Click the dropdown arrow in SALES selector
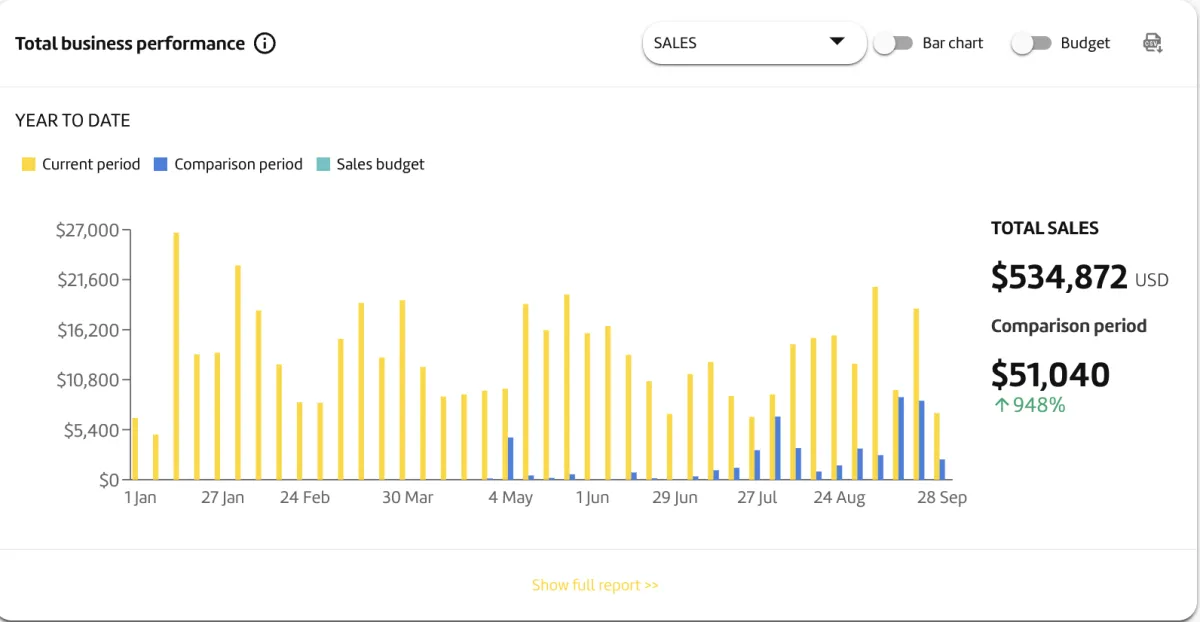The width and height of the screenshot is (1200, 622). click(837, 42)
